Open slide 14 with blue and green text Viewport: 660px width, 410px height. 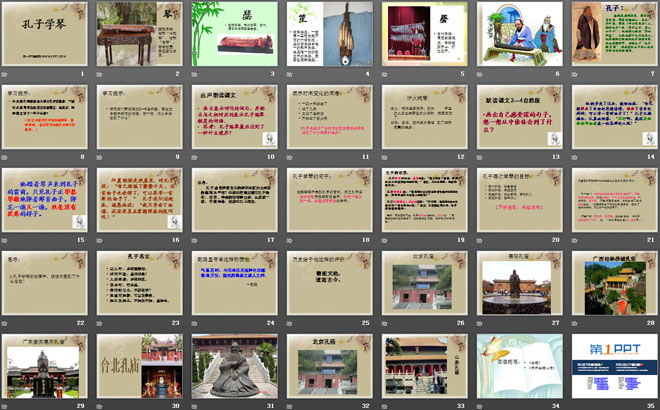tap(615, 117)
